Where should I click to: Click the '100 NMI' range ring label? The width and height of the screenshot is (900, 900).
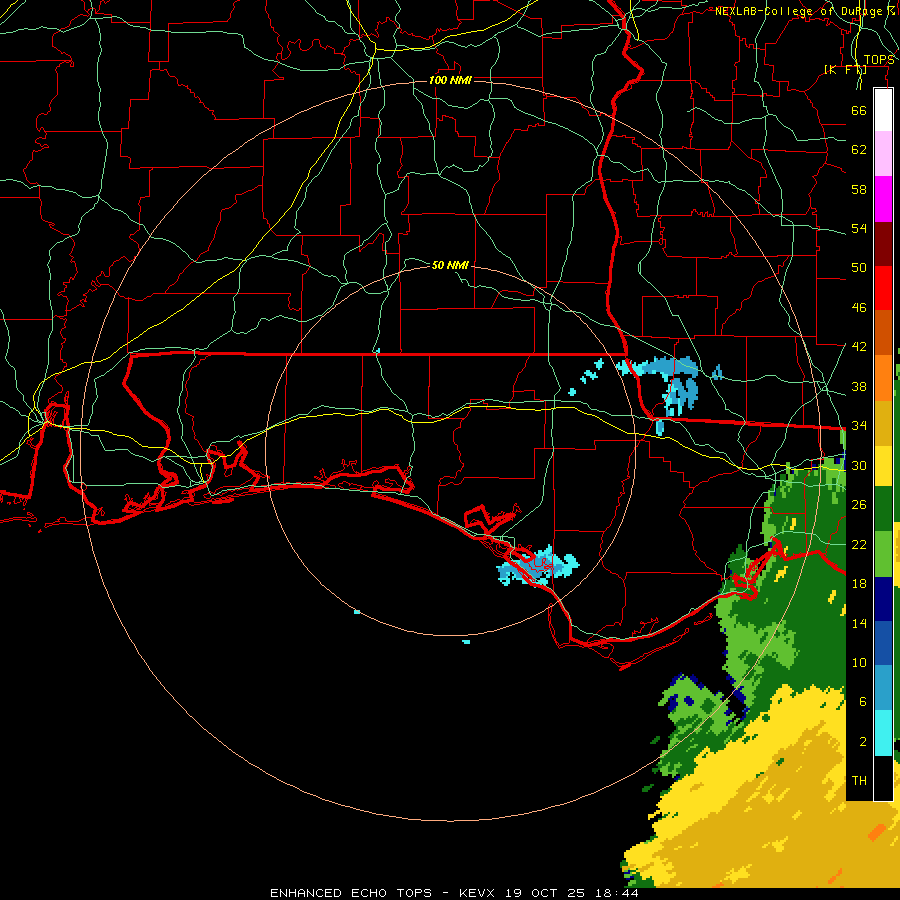[450, 80]
